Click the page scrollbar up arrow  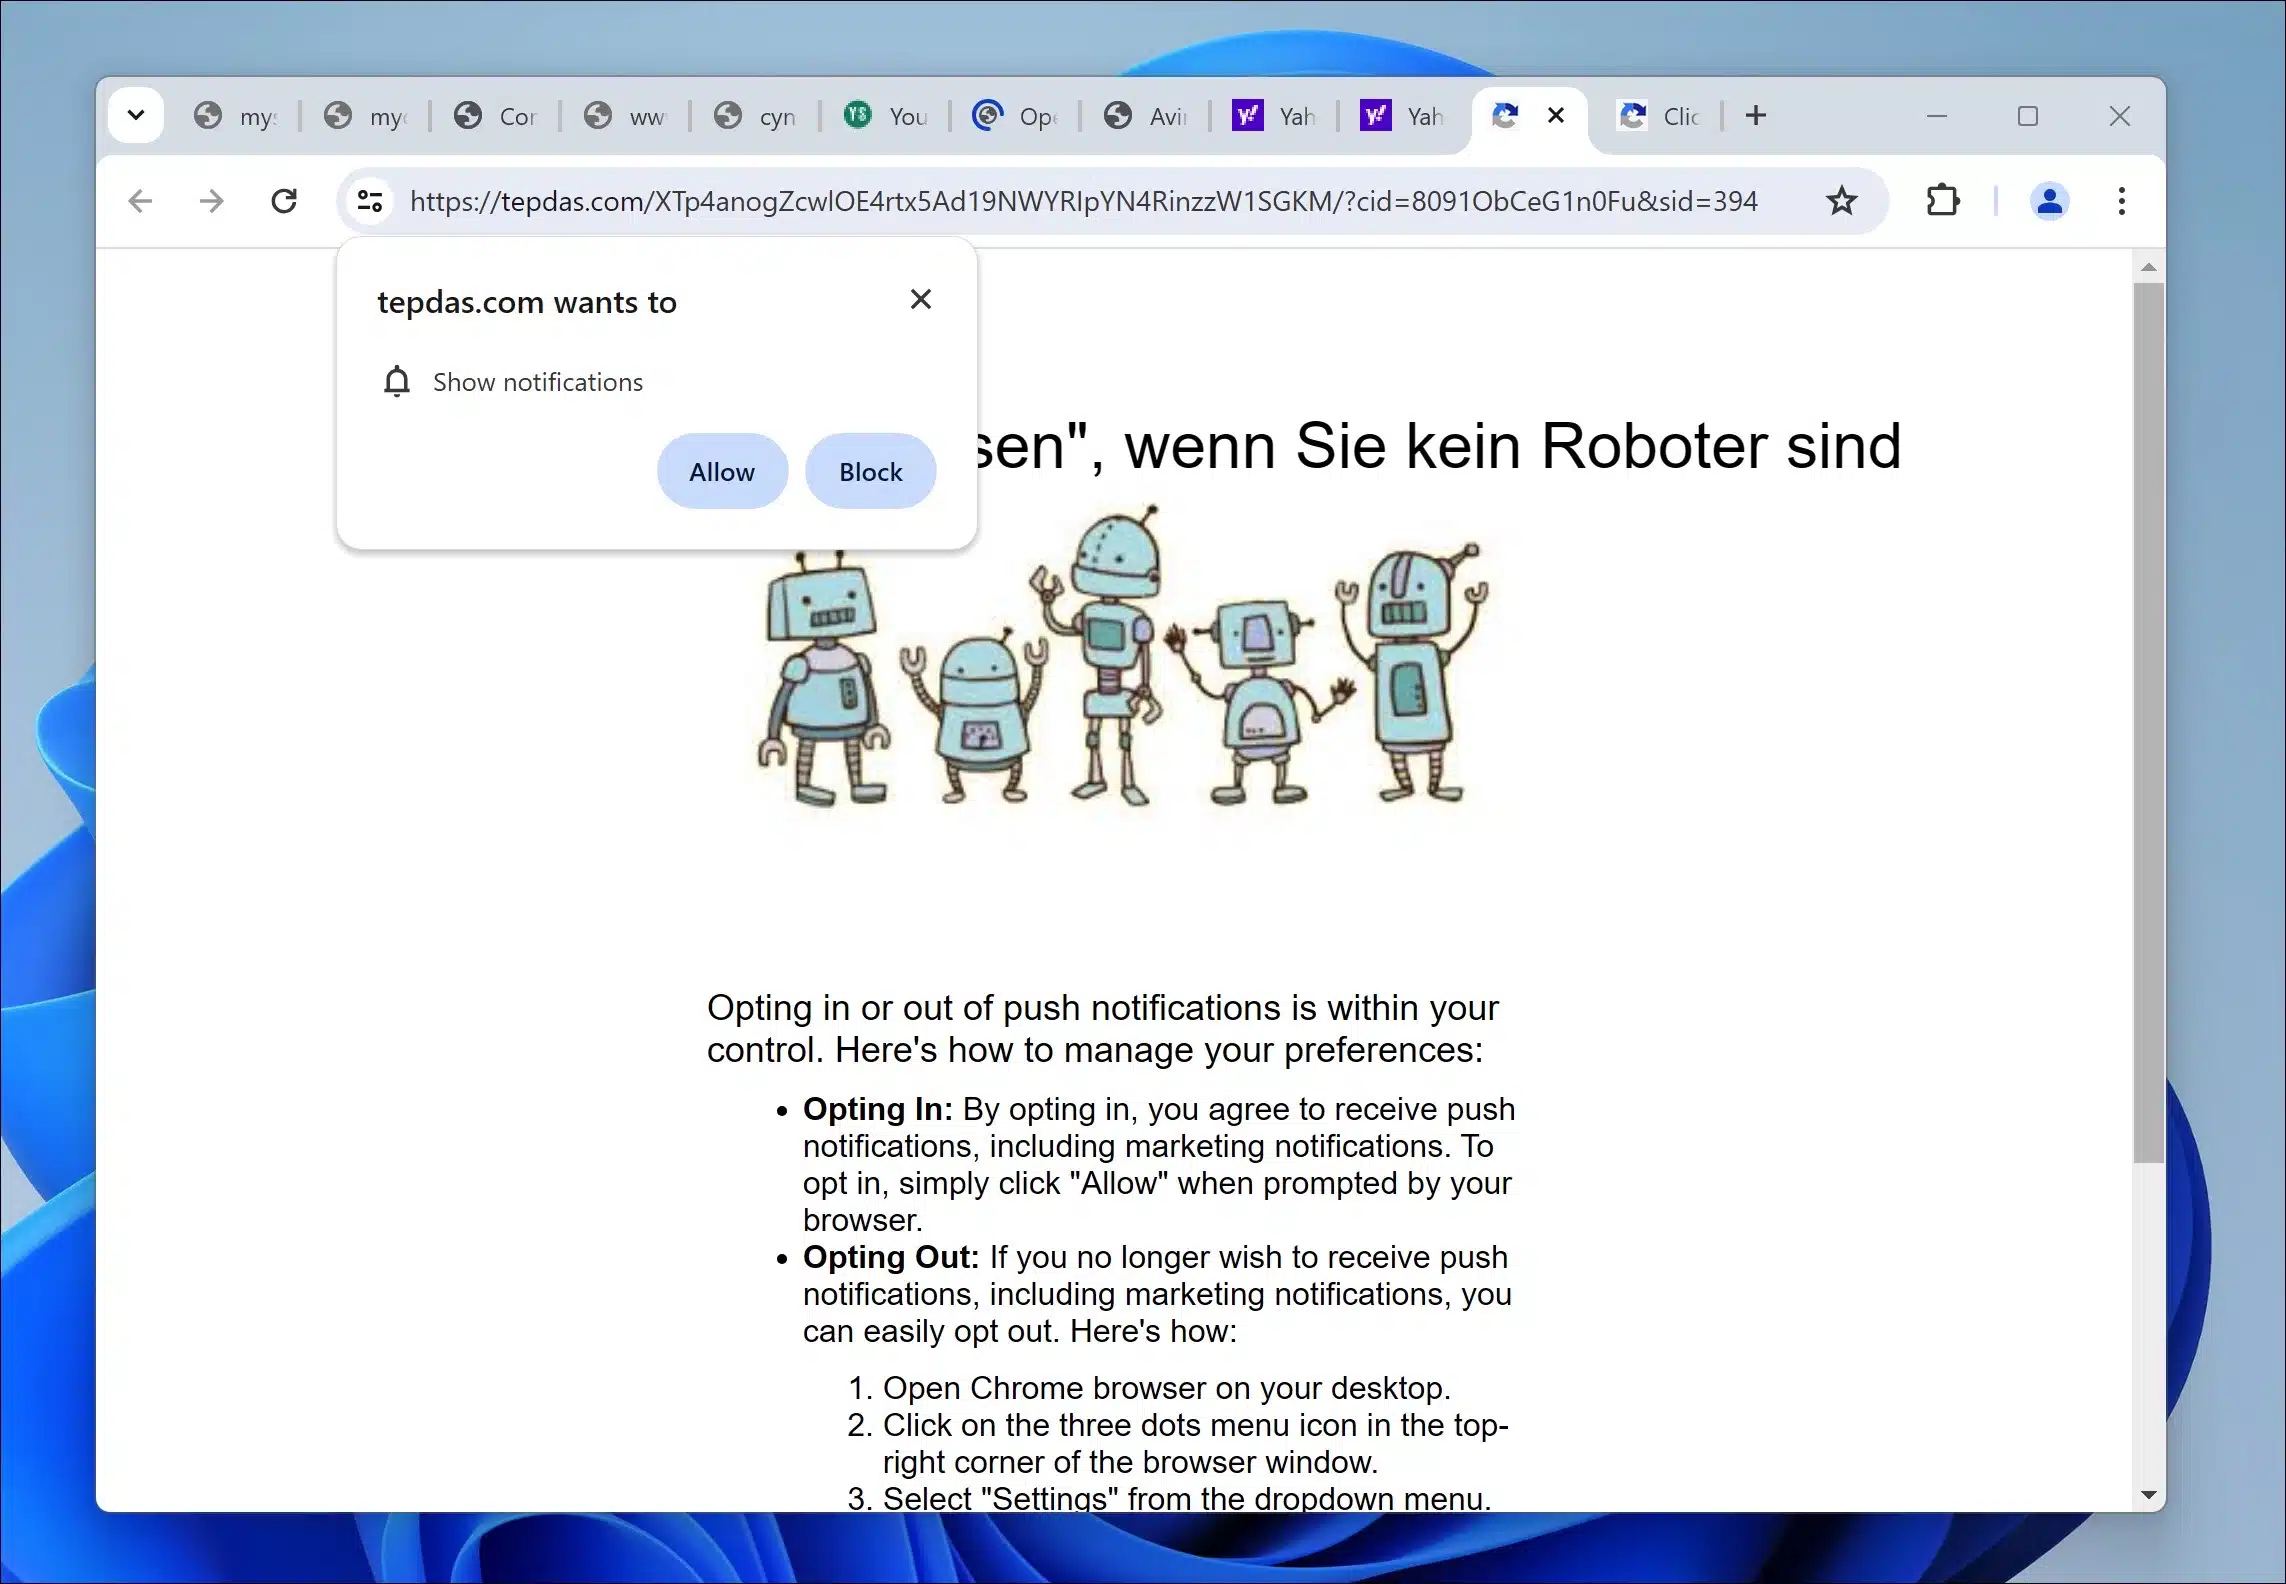pyautogui.click(x=2148, y=267)
